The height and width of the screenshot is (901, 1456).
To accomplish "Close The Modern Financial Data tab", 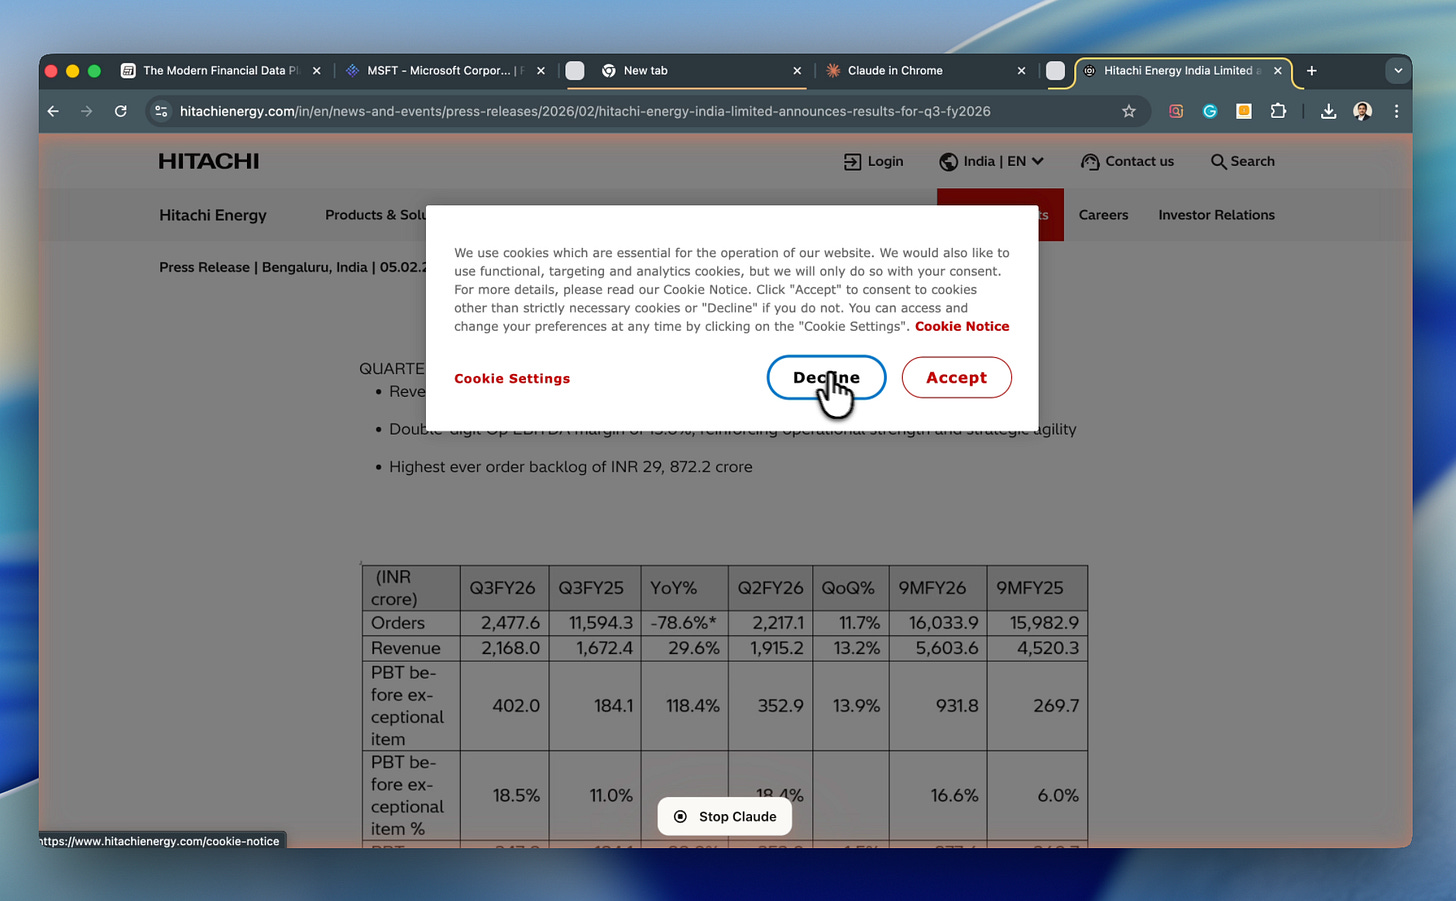I will pyautogui.click(x=316, y=71).
